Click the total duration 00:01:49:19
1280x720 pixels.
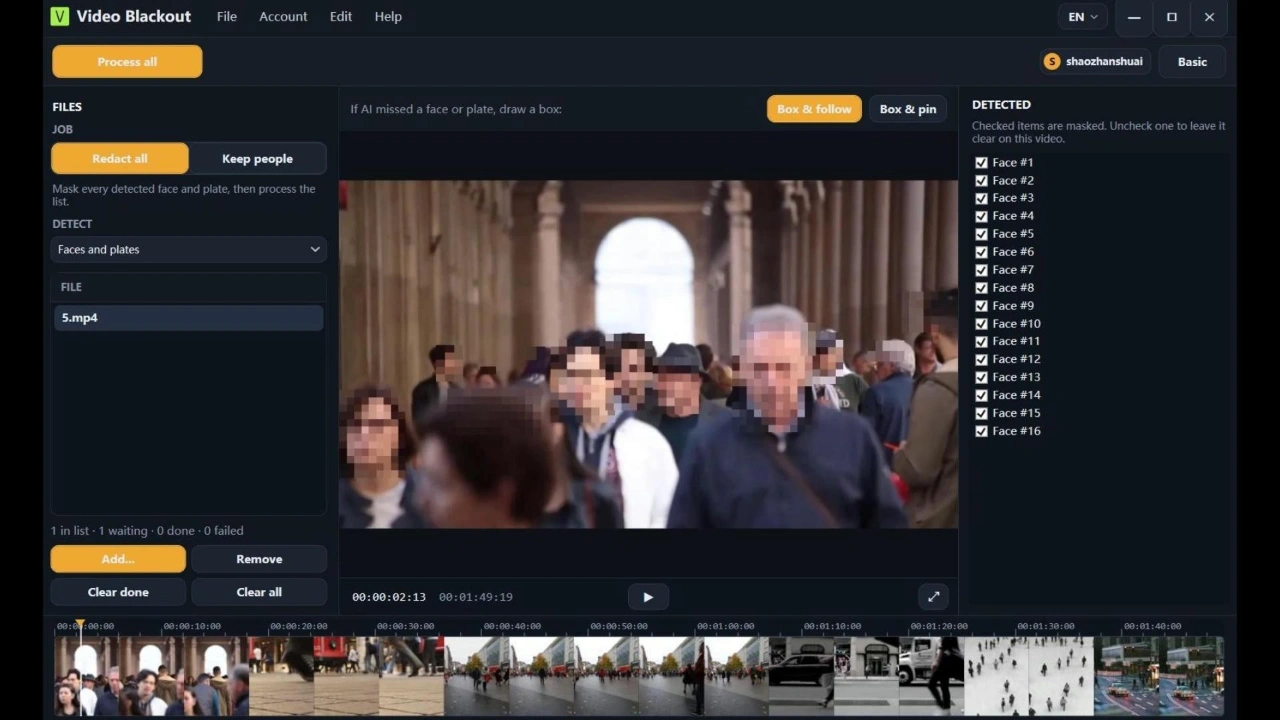coord(476,597)
